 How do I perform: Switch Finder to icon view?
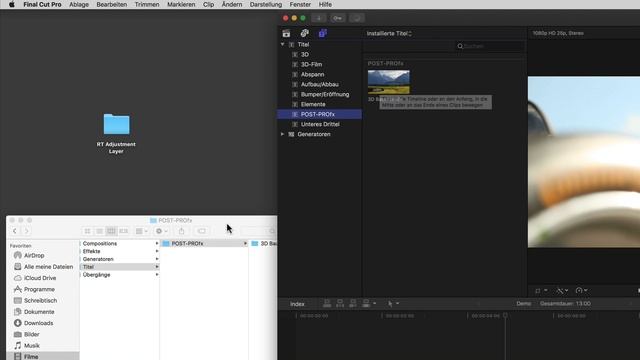coord(87,231)
